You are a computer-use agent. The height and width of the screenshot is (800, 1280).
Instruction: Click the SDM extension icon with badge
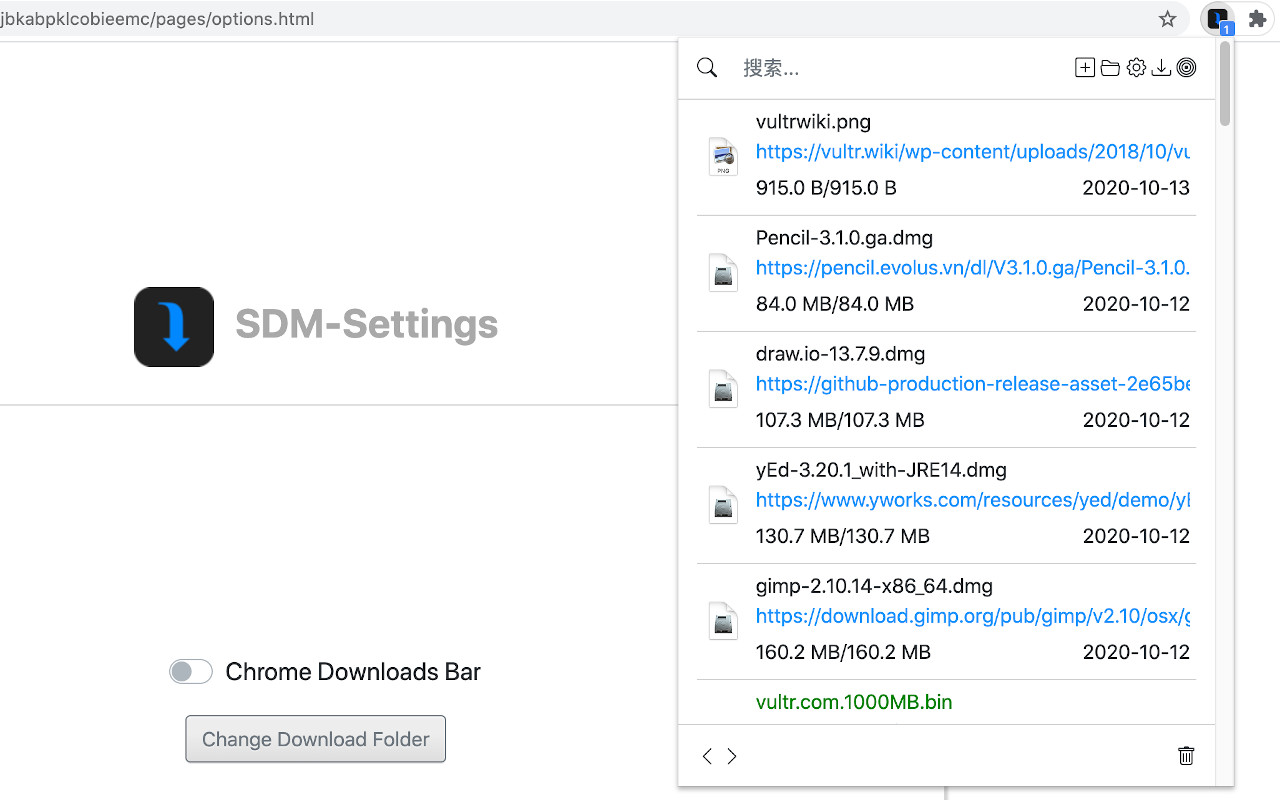pos(1218,19)
